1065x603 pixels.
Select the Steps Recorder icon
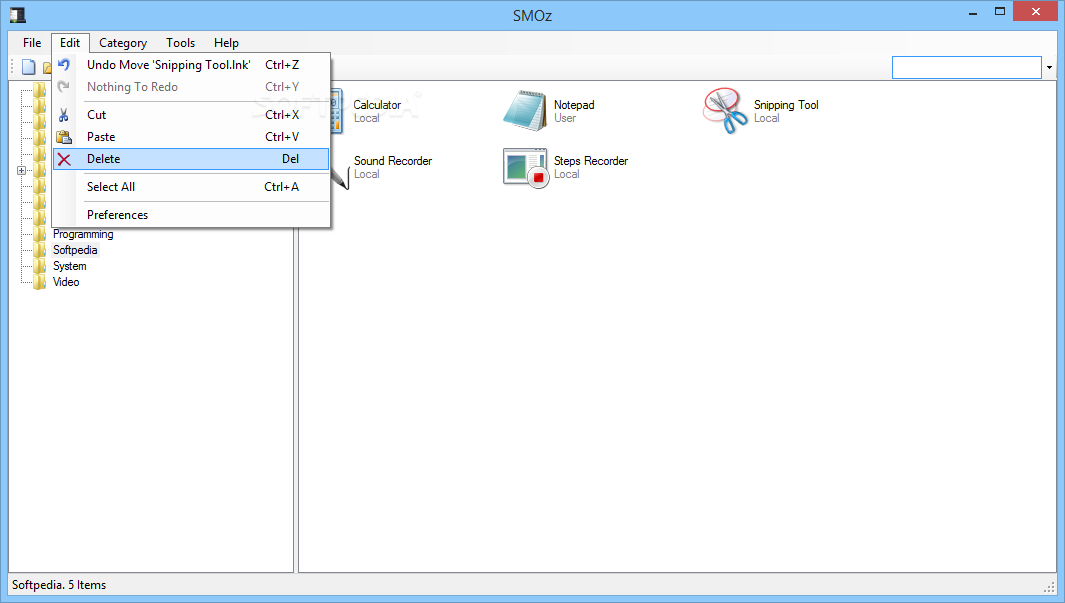[526, 167]
